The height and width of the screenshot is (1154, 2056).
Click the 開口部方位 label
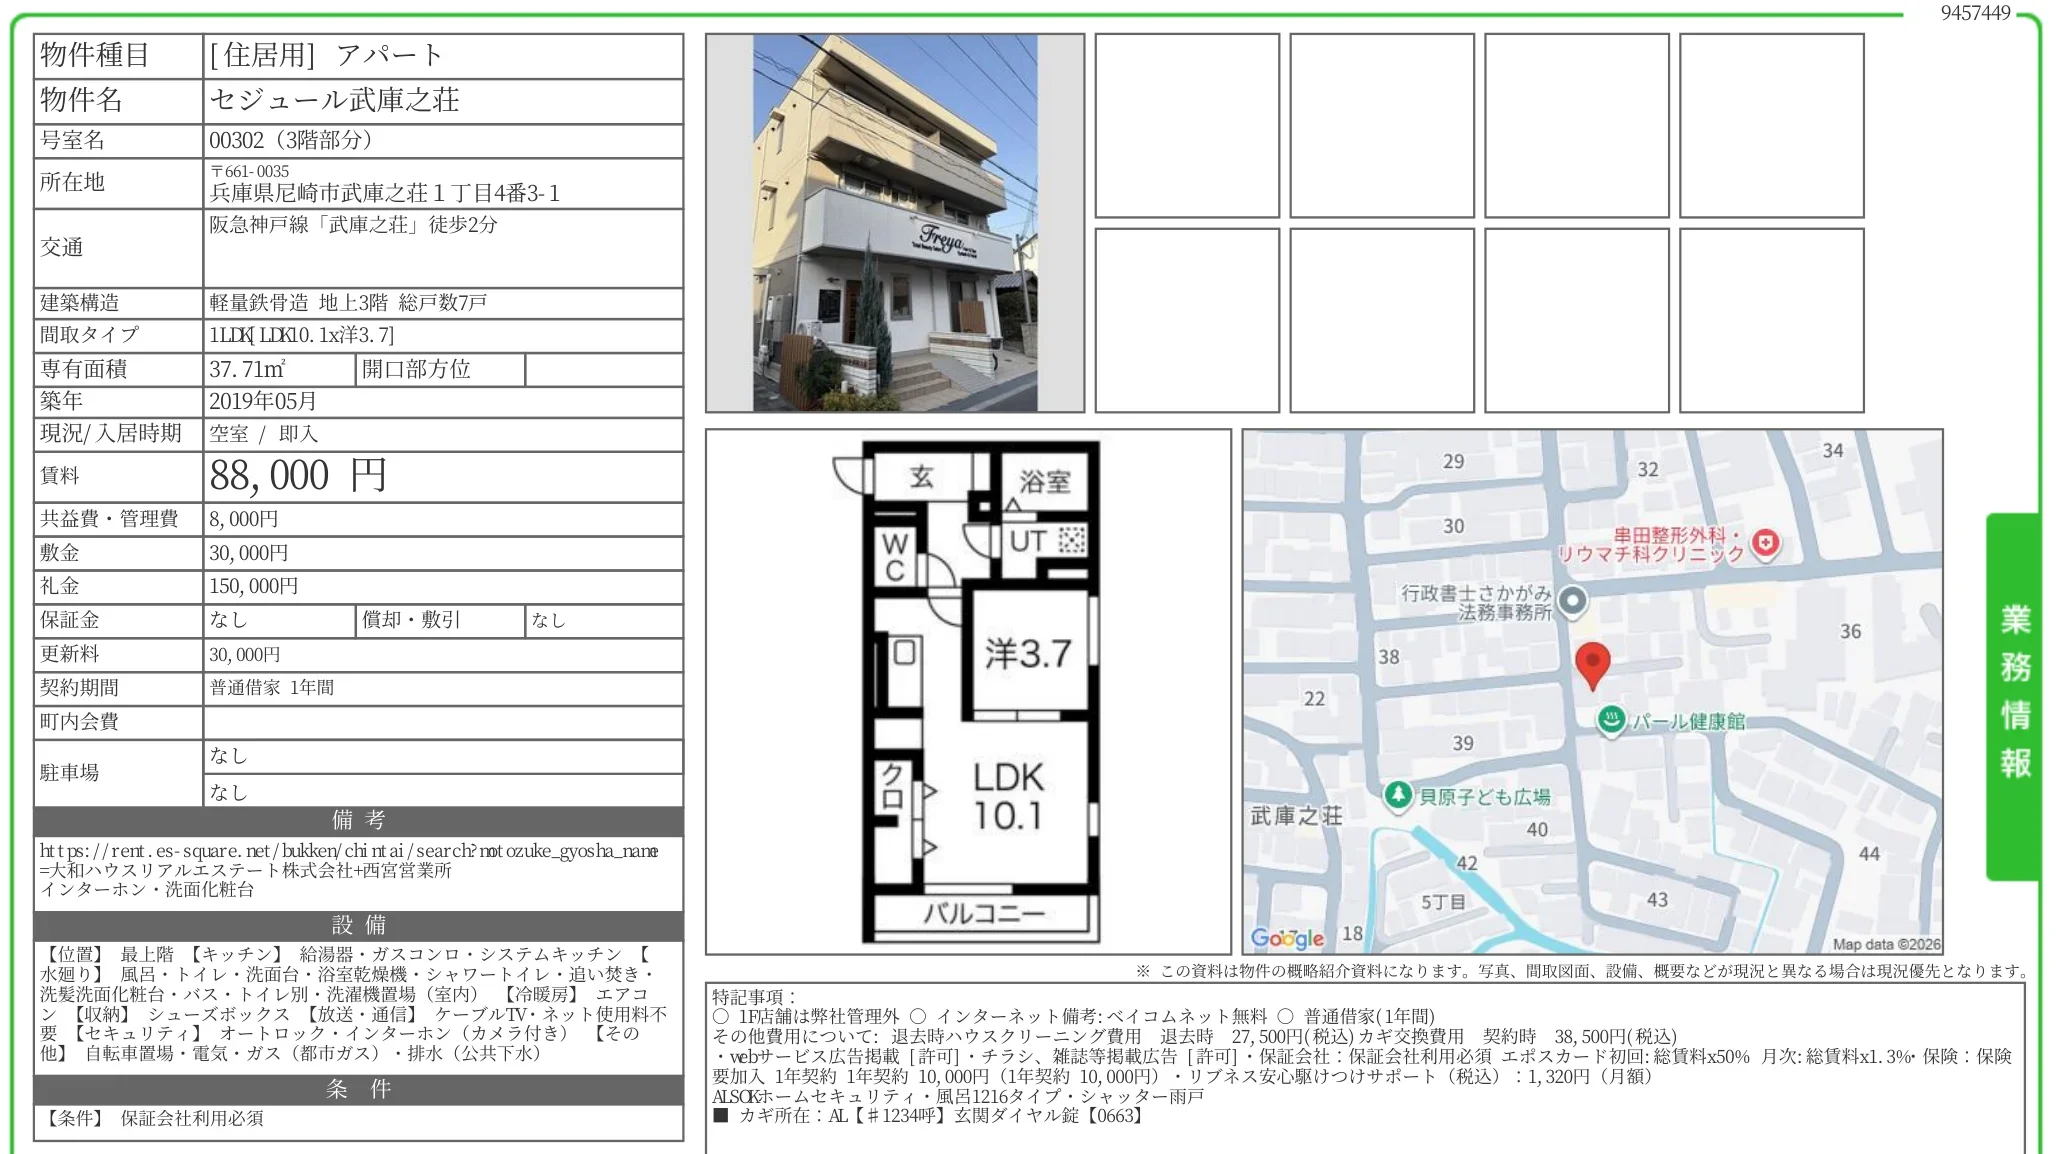pos(416,369)
